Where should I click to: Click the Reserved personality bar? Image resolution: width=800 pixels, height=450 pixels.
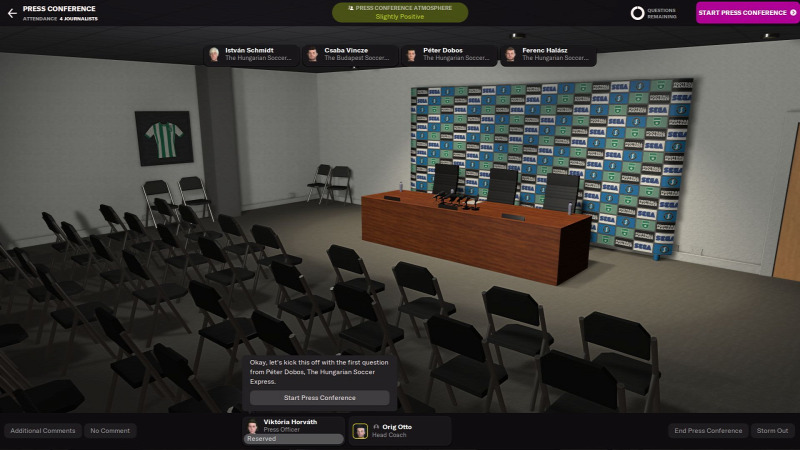pyautogui.click(x=293, y=439)
